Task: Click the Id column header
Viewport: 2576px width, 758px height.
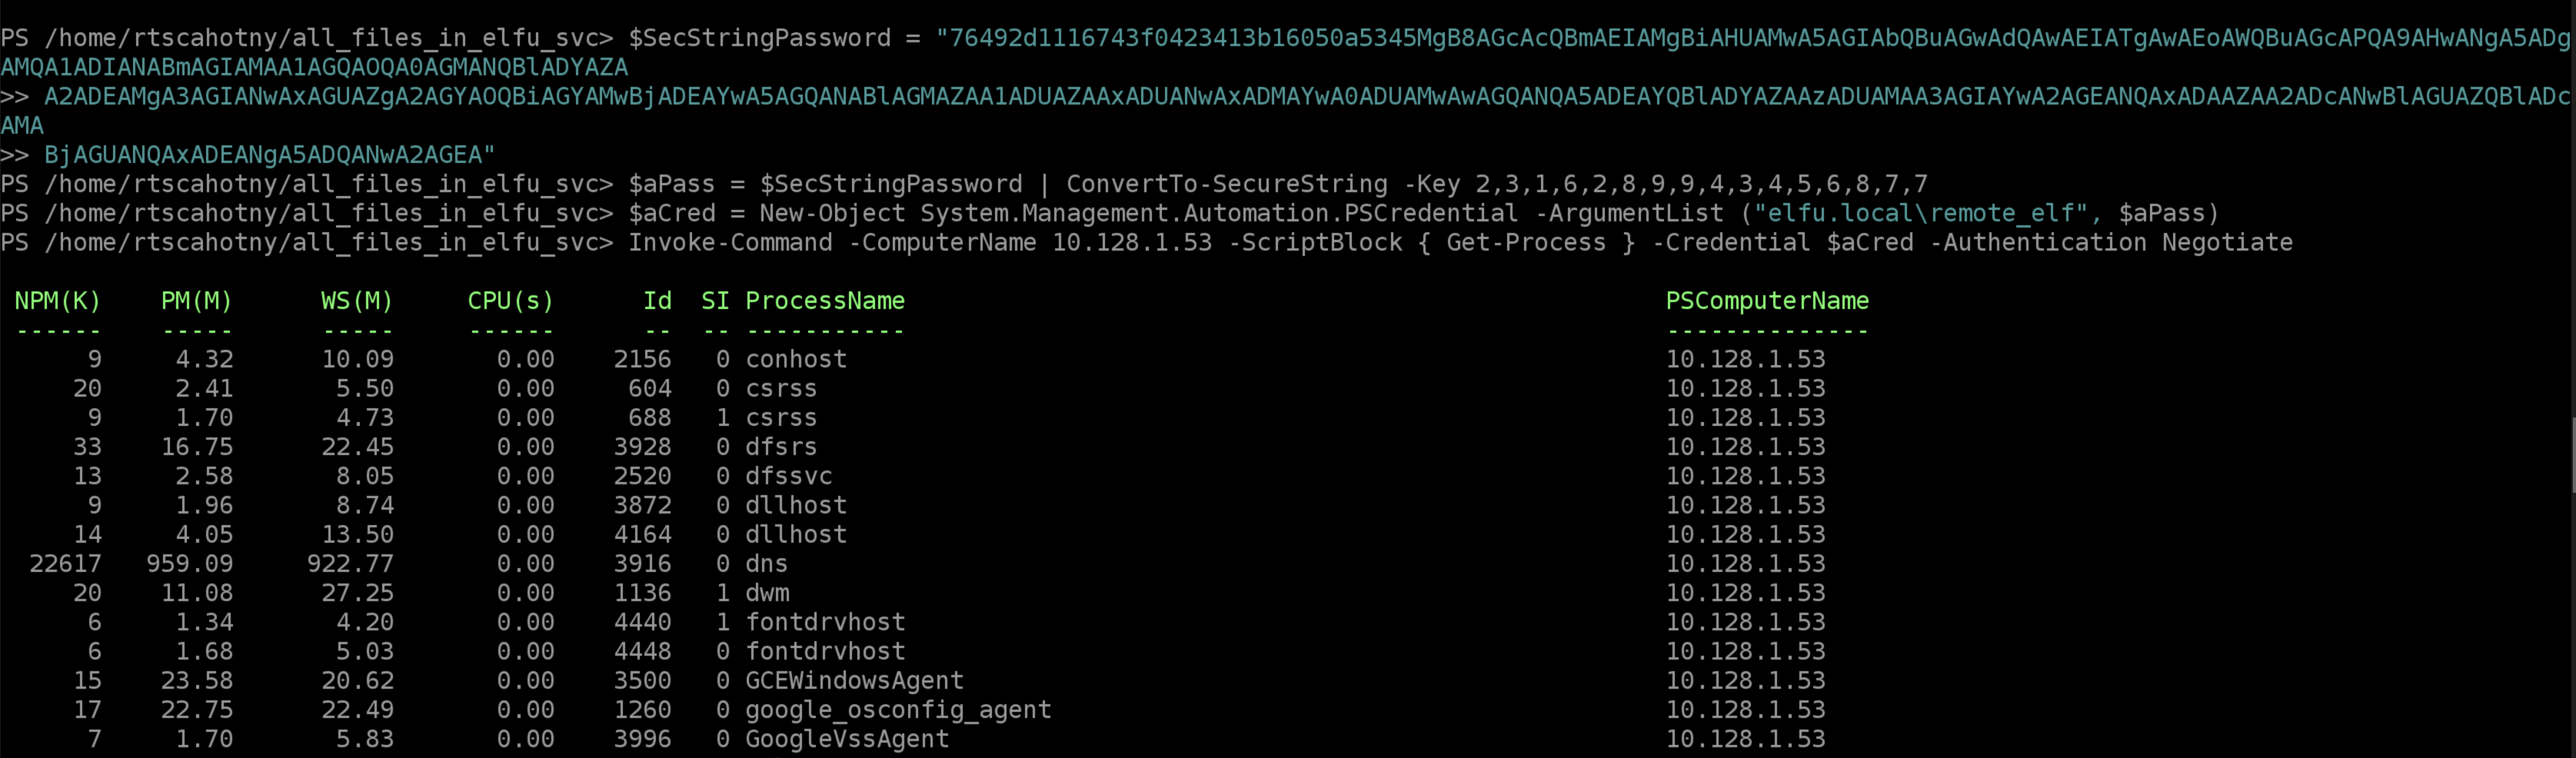Action: (x=657, y=301)
